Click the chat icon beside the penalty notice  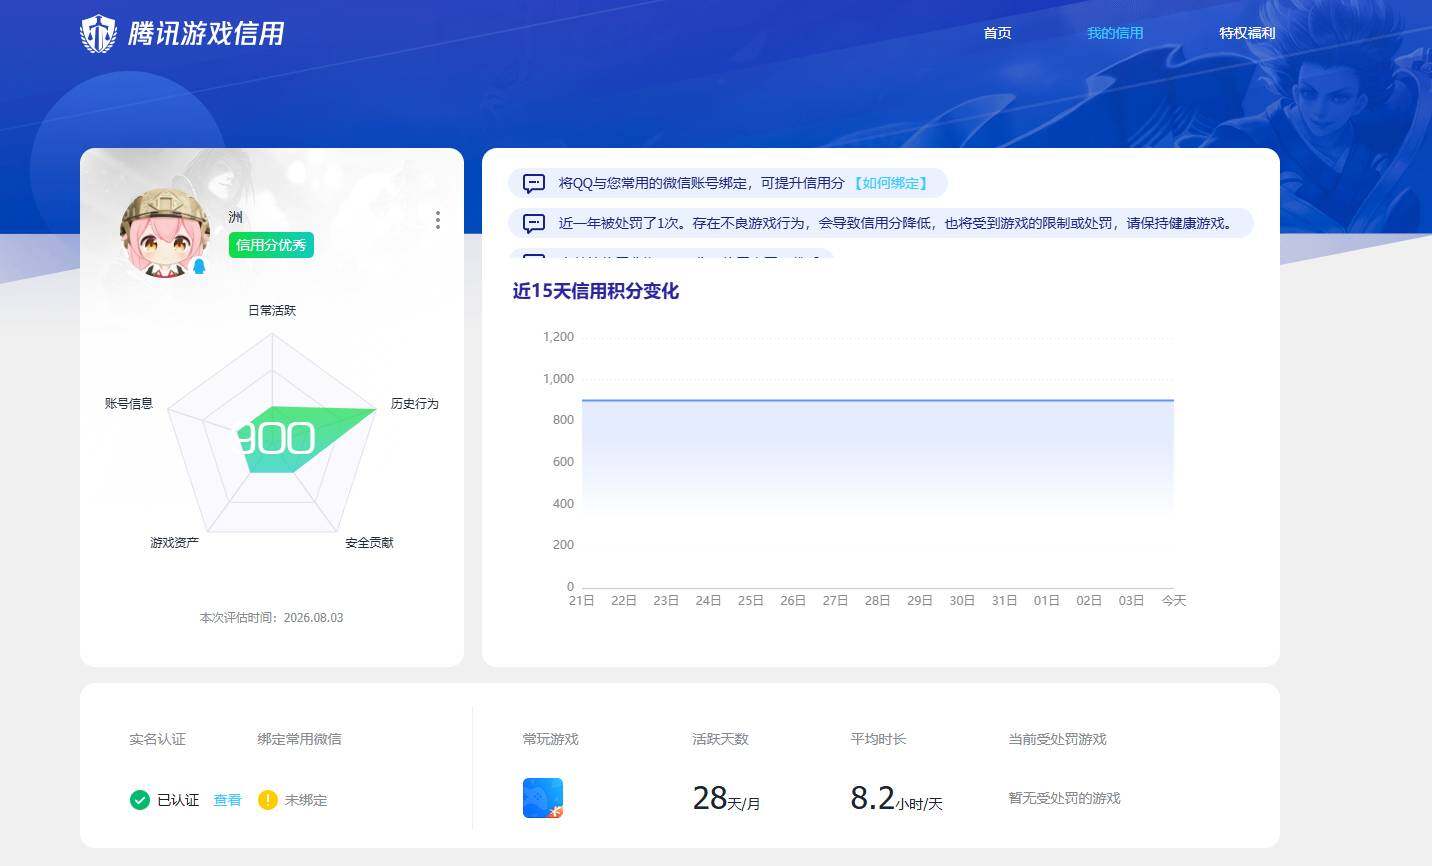coord(534,223)
